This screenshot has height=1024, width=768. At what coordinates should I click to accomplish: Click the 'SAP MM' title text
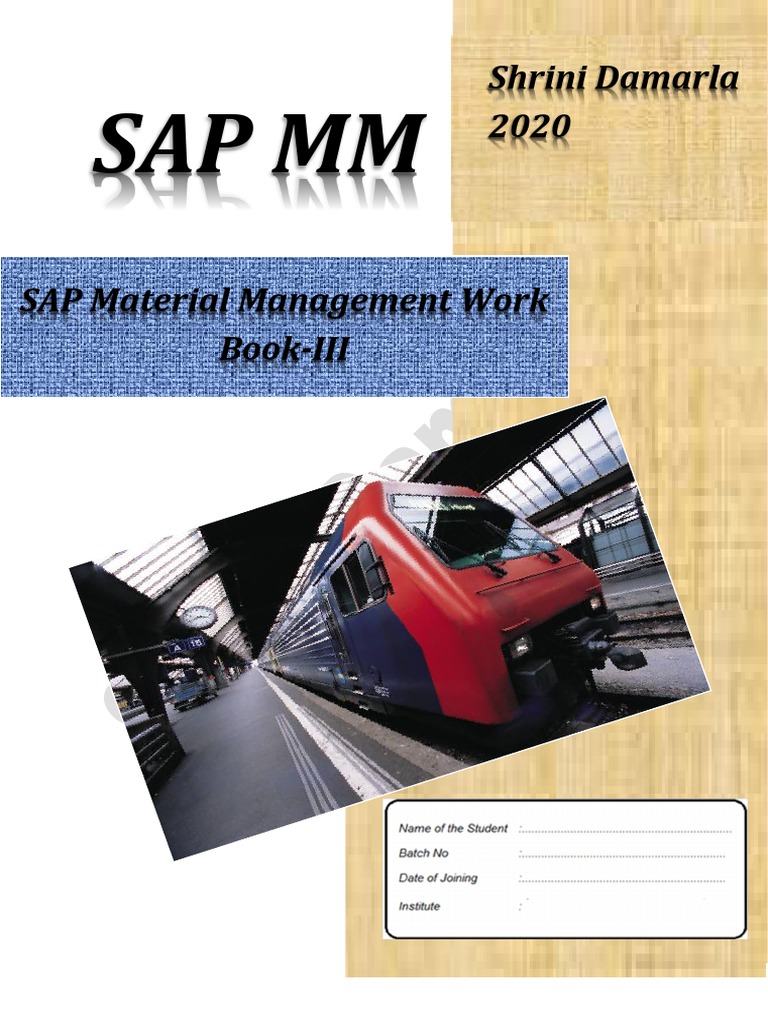pos(259,144)
